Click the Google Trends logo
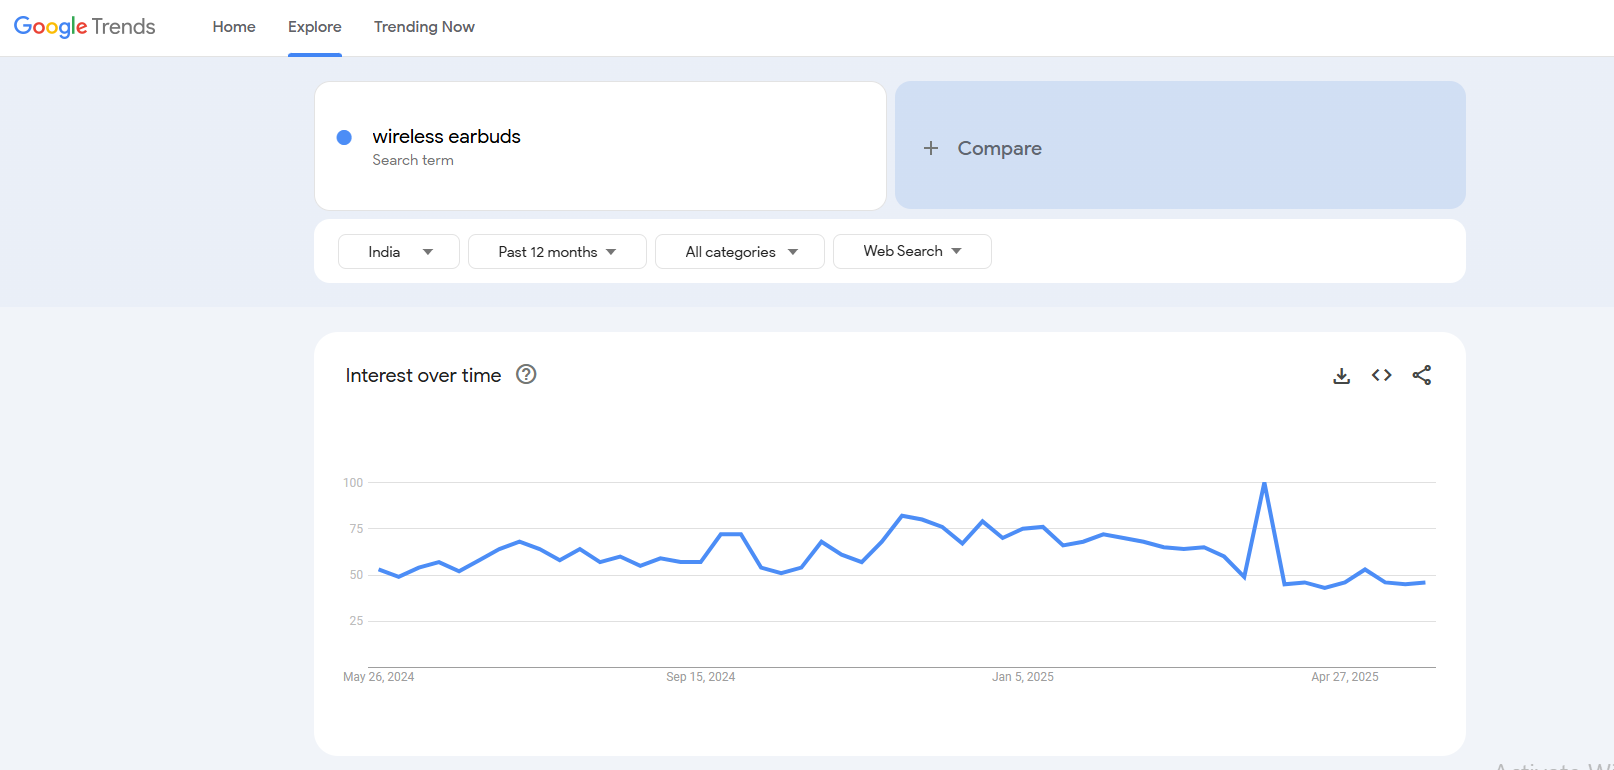 85,27
